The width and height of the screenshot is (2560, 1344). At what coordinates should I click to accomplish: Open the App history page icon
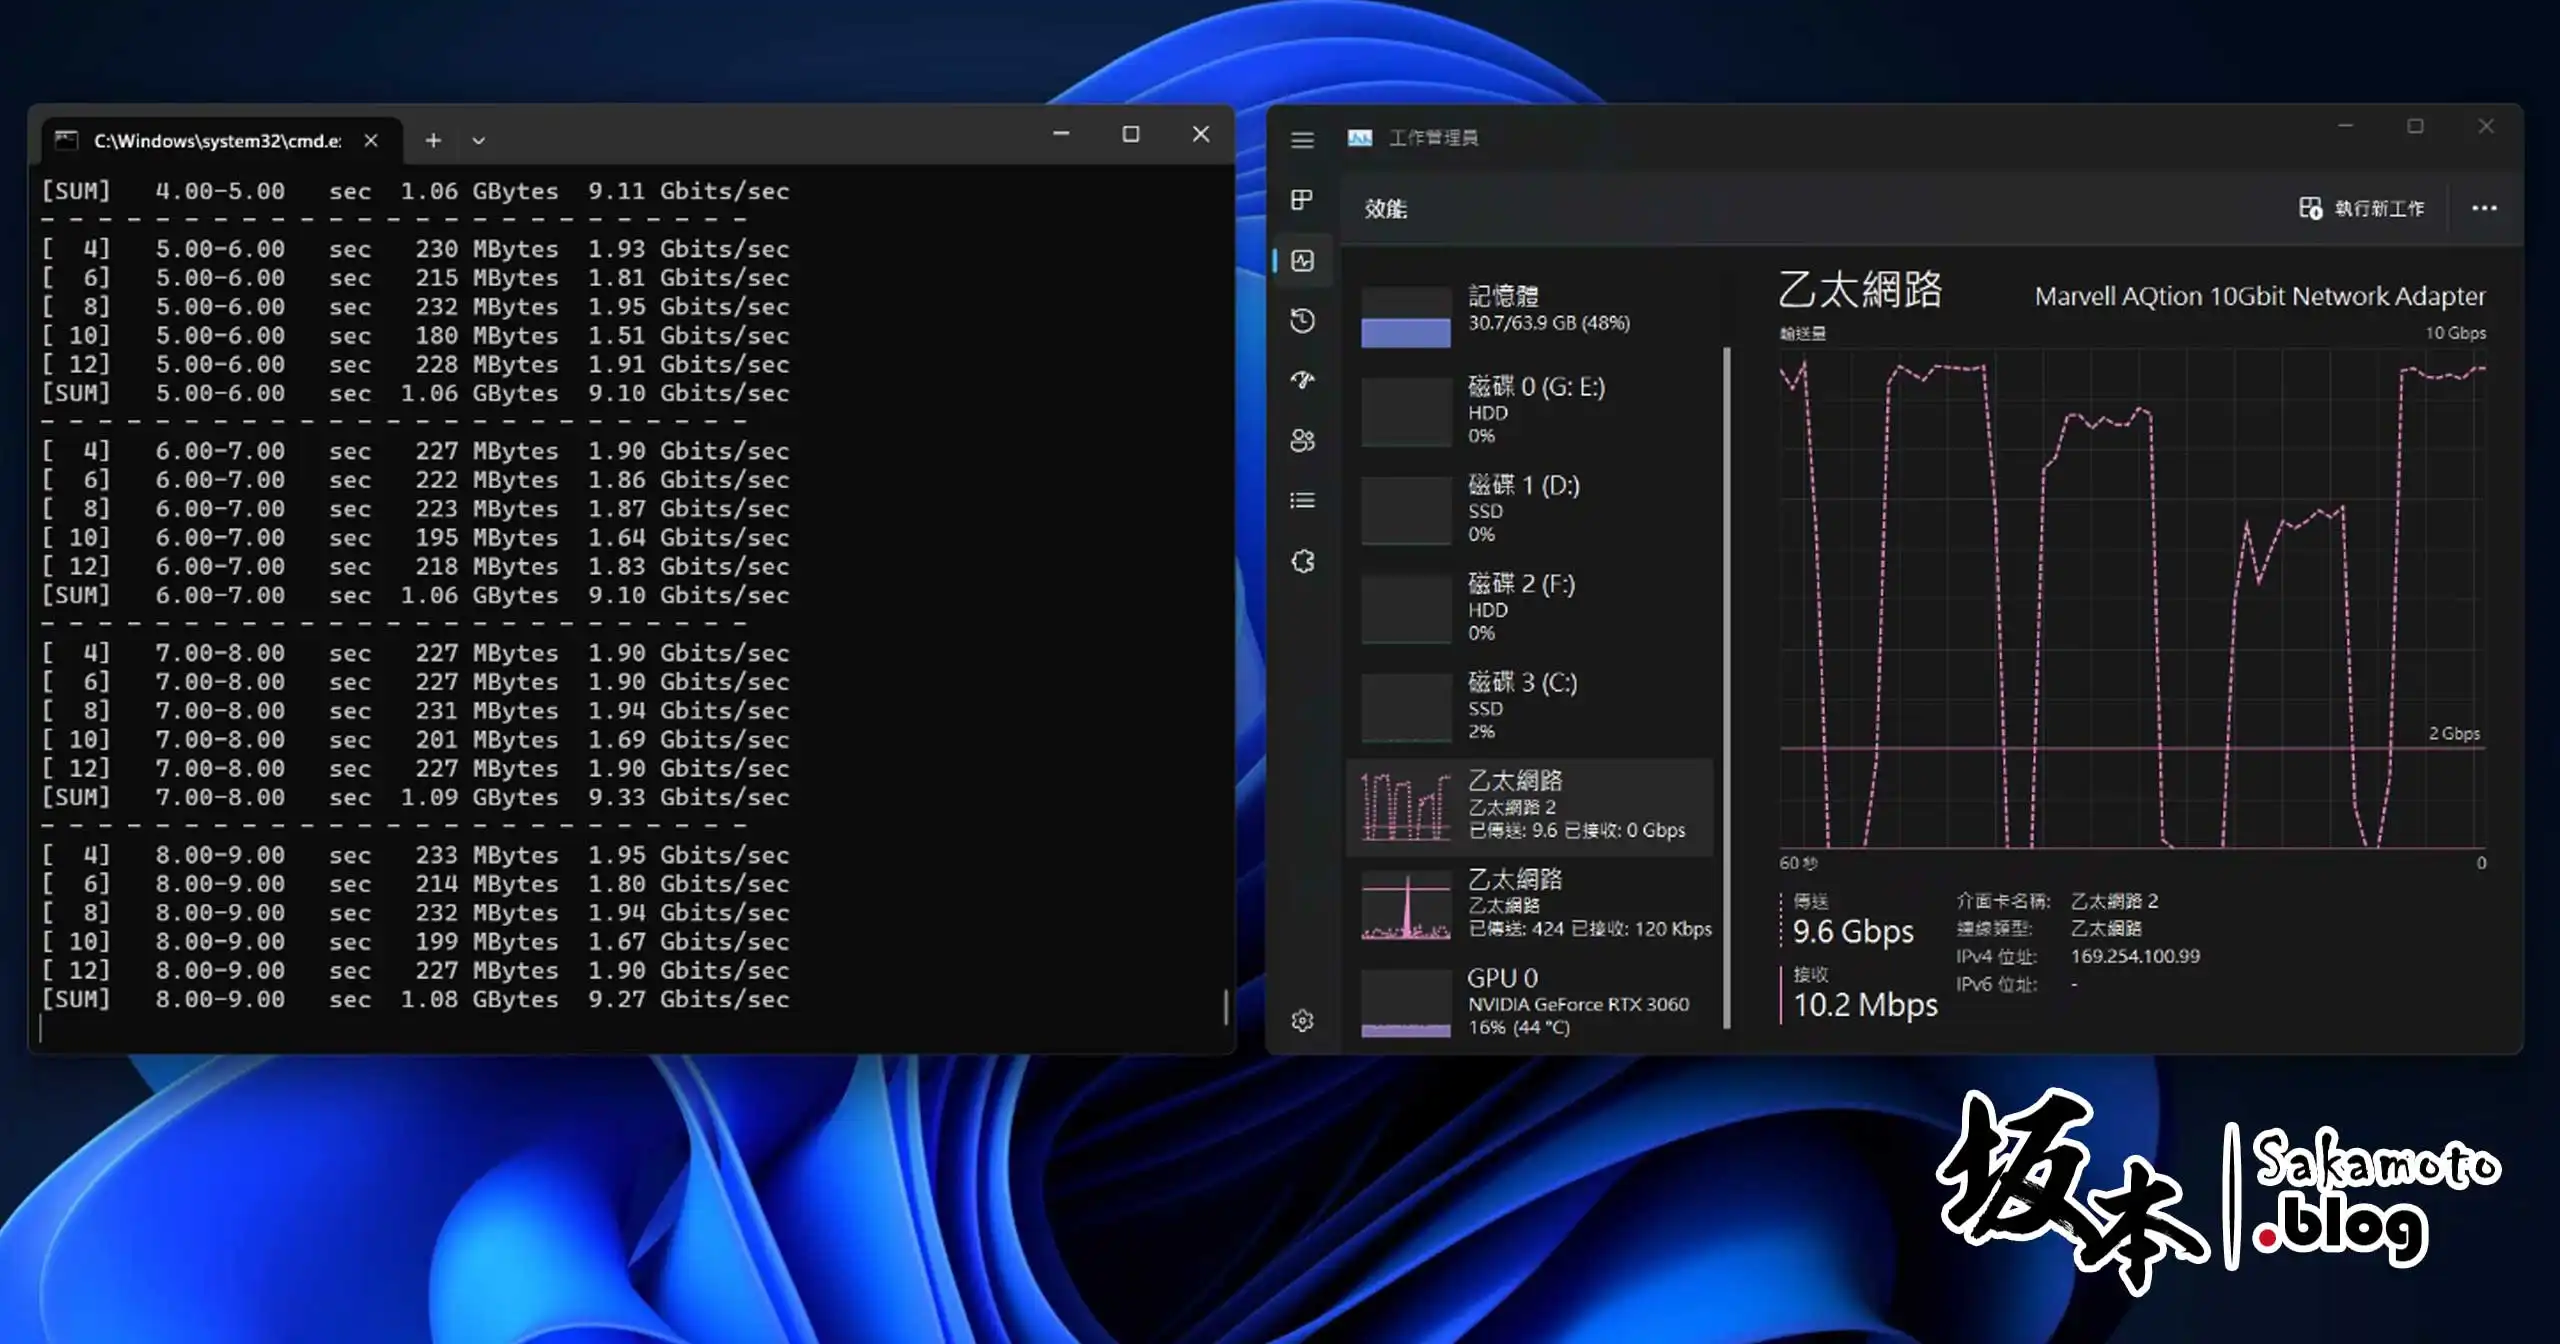[1302, 321]
